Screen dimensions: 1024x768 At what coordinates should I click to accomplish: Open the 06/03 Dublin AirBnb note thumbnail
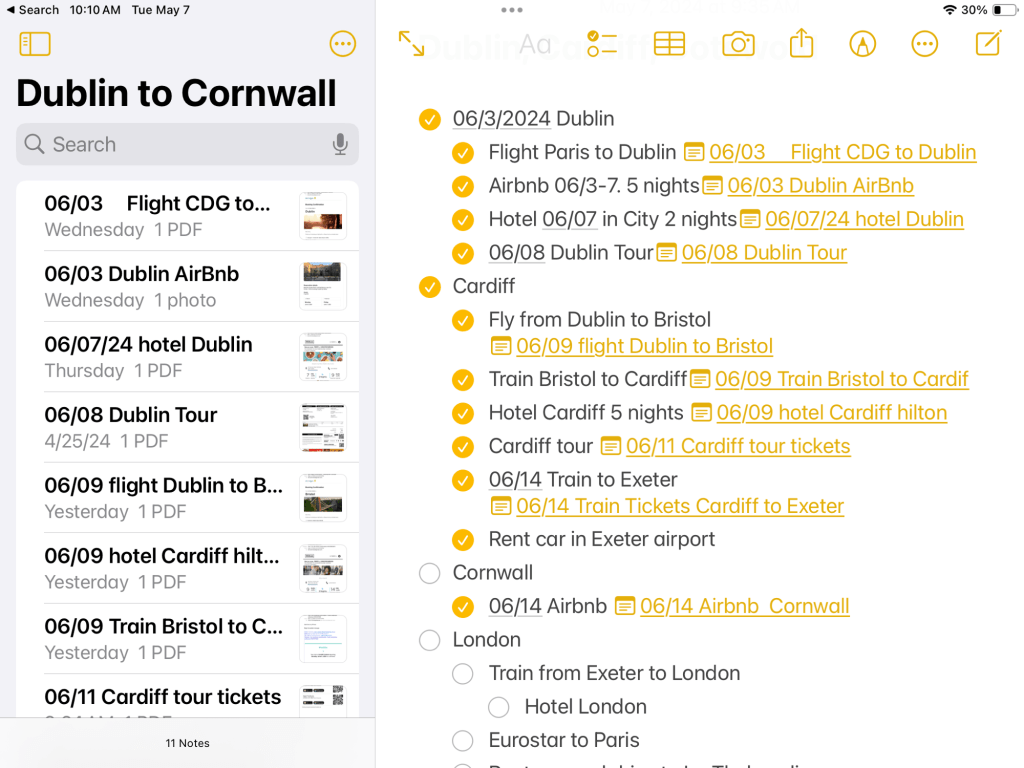(323, 286)
